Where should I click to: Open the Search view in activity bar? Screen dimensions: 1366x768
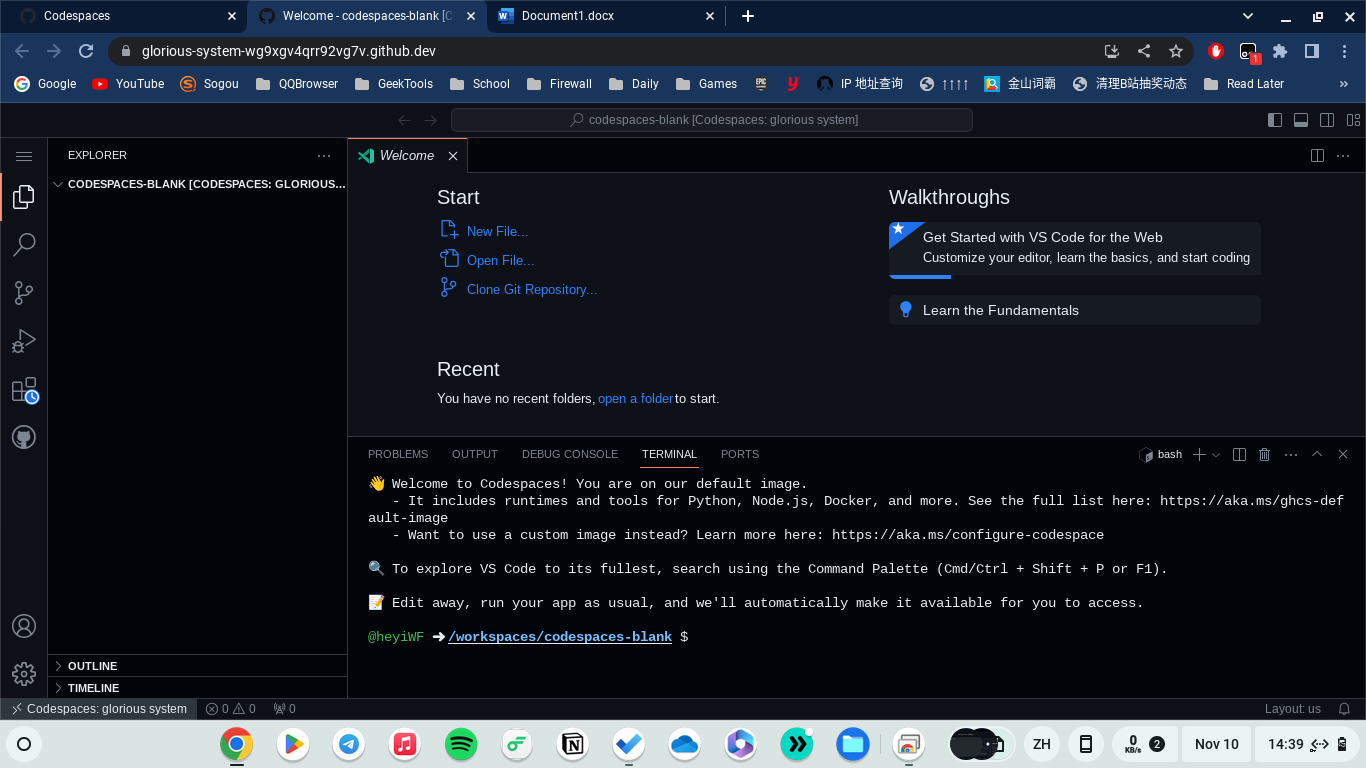24,245
